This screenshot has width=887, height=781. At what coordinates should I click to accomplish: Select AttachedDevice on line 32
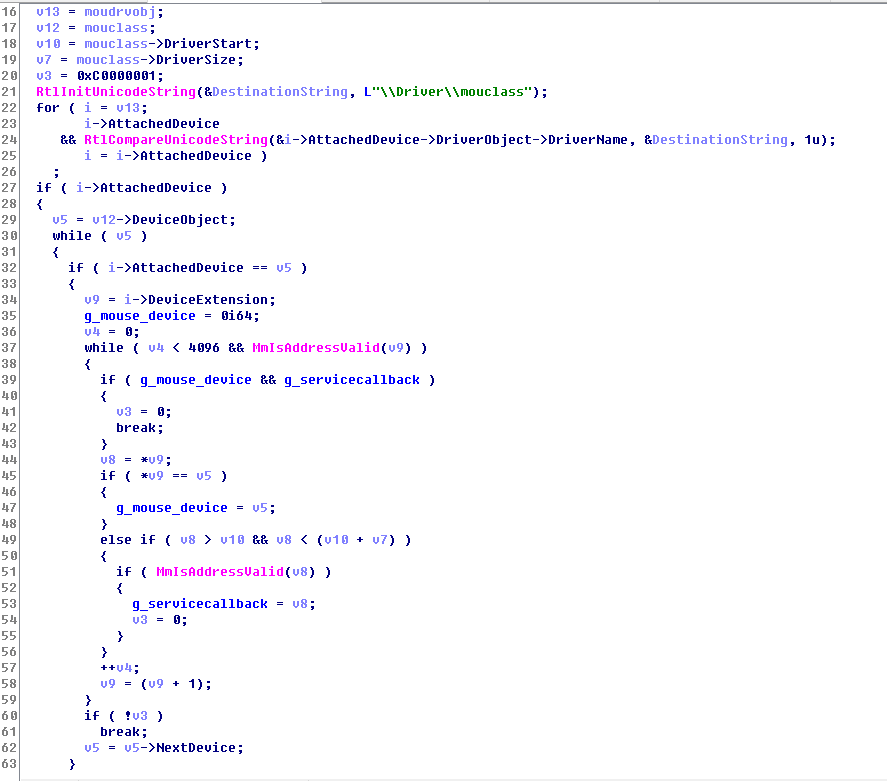pos(188,268)
